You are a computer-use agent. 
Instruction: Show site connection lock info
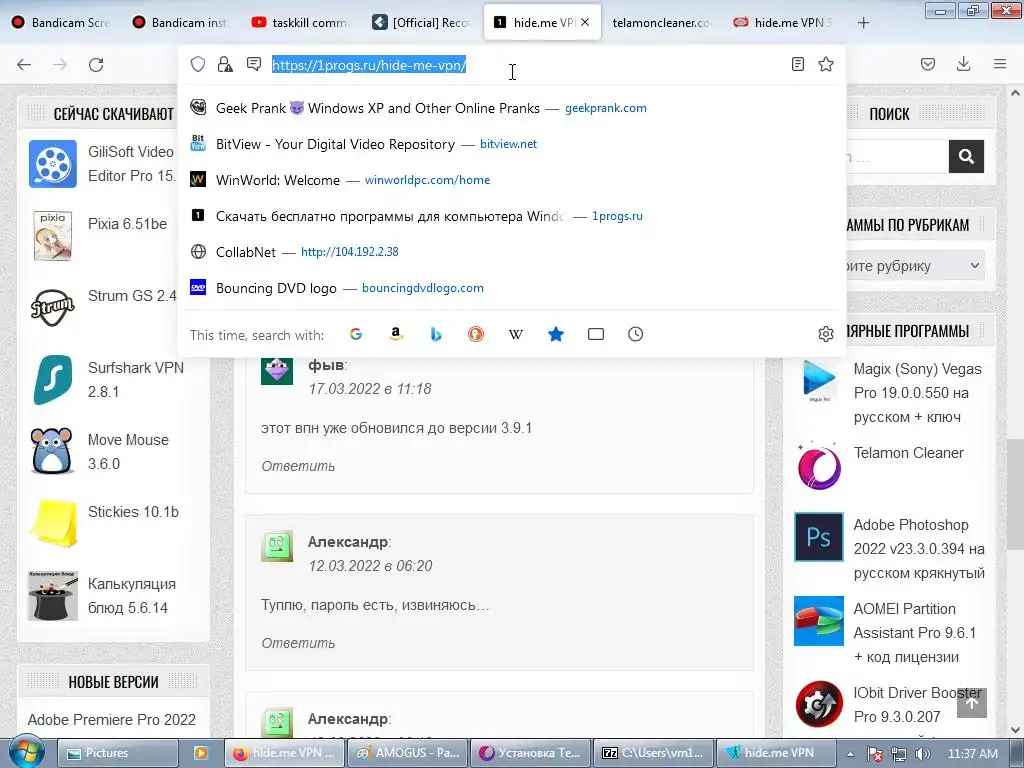[x=225, y=64]
